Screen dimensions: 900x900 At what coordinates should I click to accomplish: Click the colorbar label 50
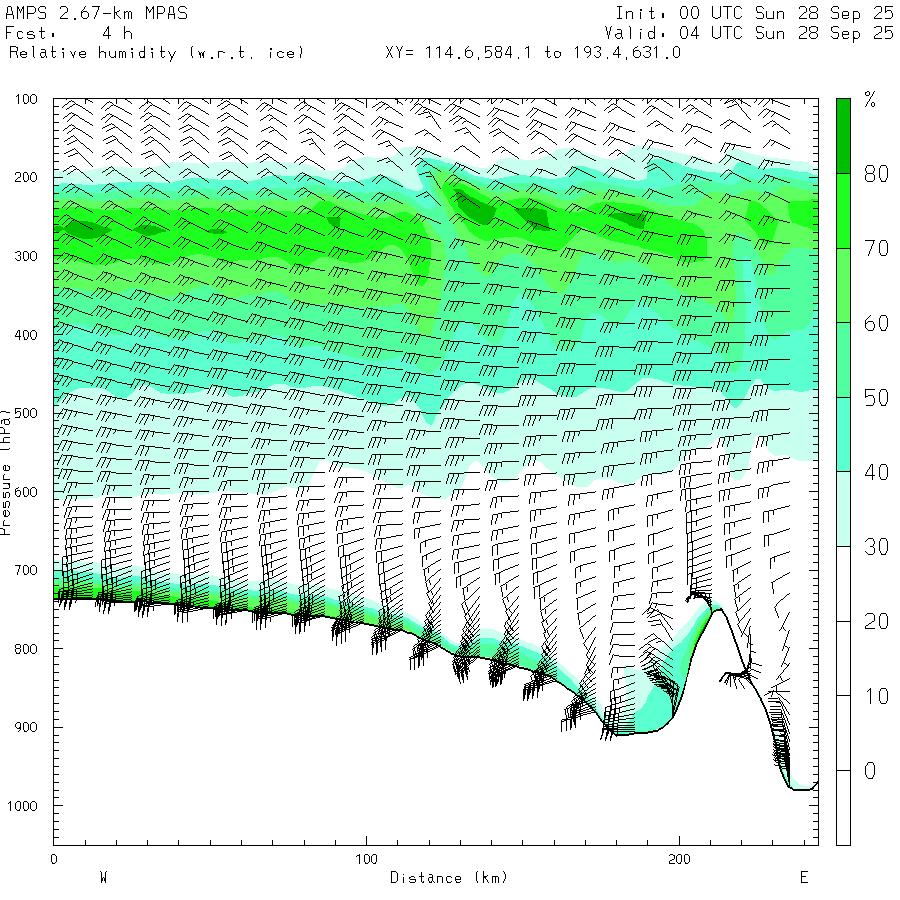click(876, 398)
